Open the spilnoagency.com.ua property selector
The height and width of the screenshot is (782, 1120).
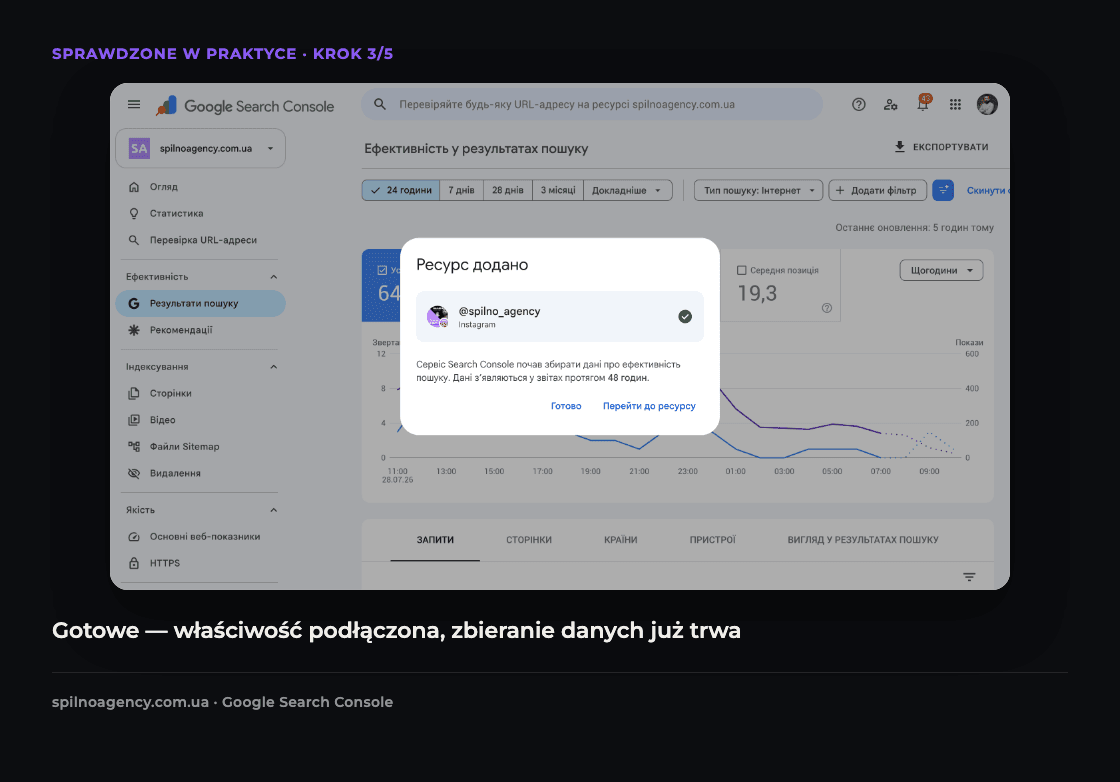(x=201, y=149)
